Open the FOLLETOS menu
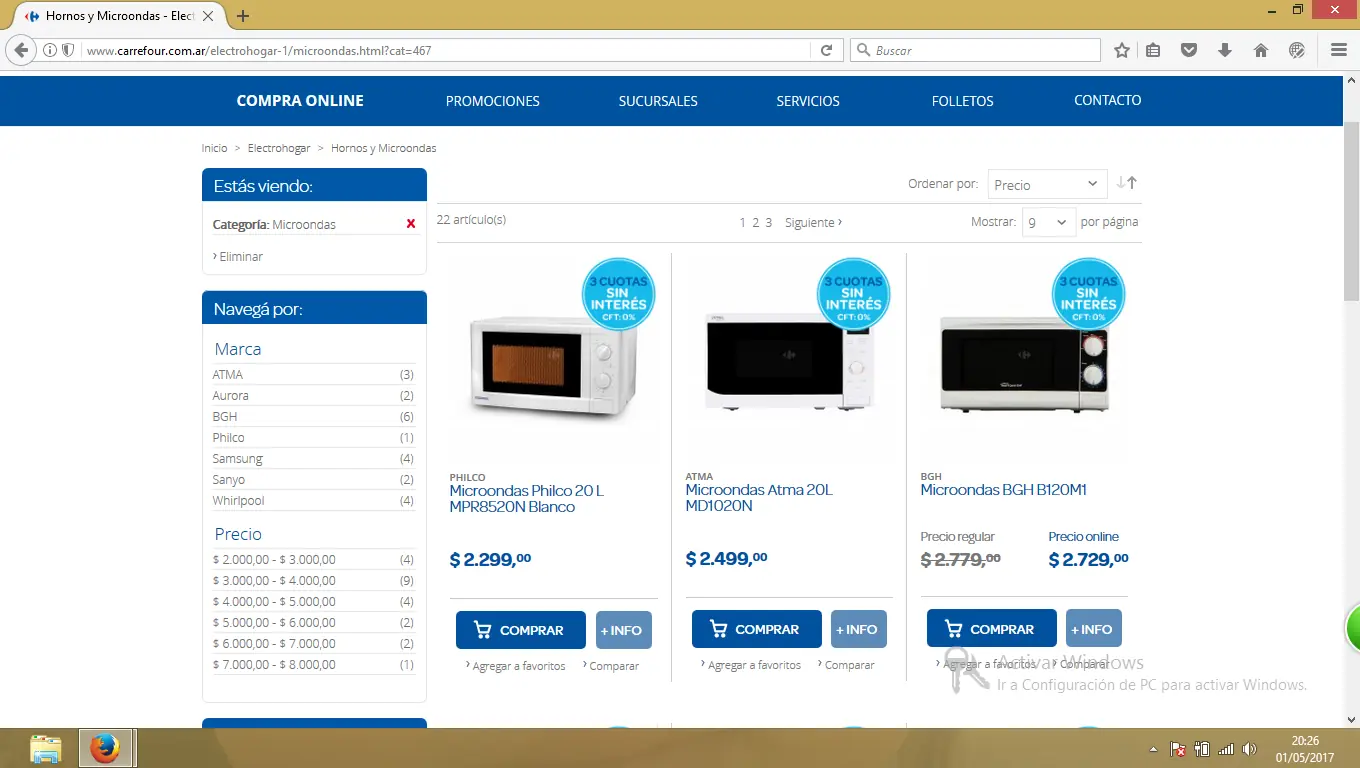Image resolution: width=1360 pixels, height=768 pixels. pos(963,101)
